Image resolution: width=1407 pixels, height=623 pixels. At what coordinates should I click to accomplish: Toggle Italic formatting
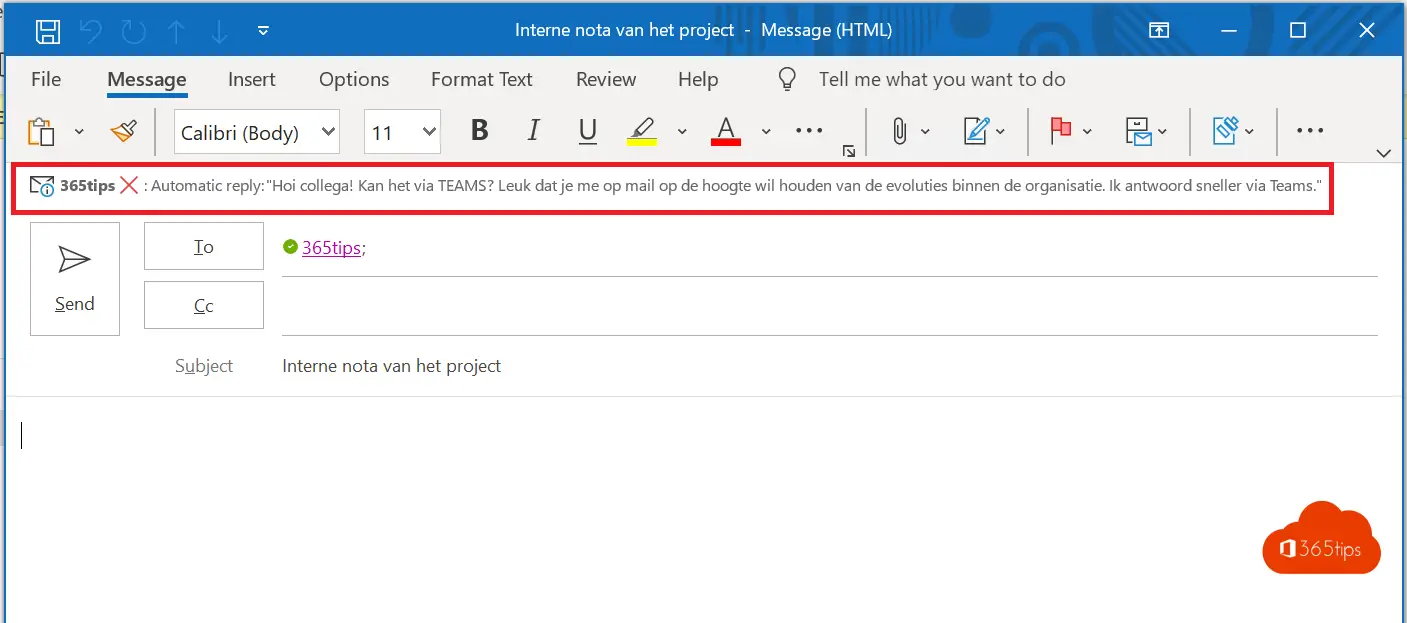click(x=534, y=131)
